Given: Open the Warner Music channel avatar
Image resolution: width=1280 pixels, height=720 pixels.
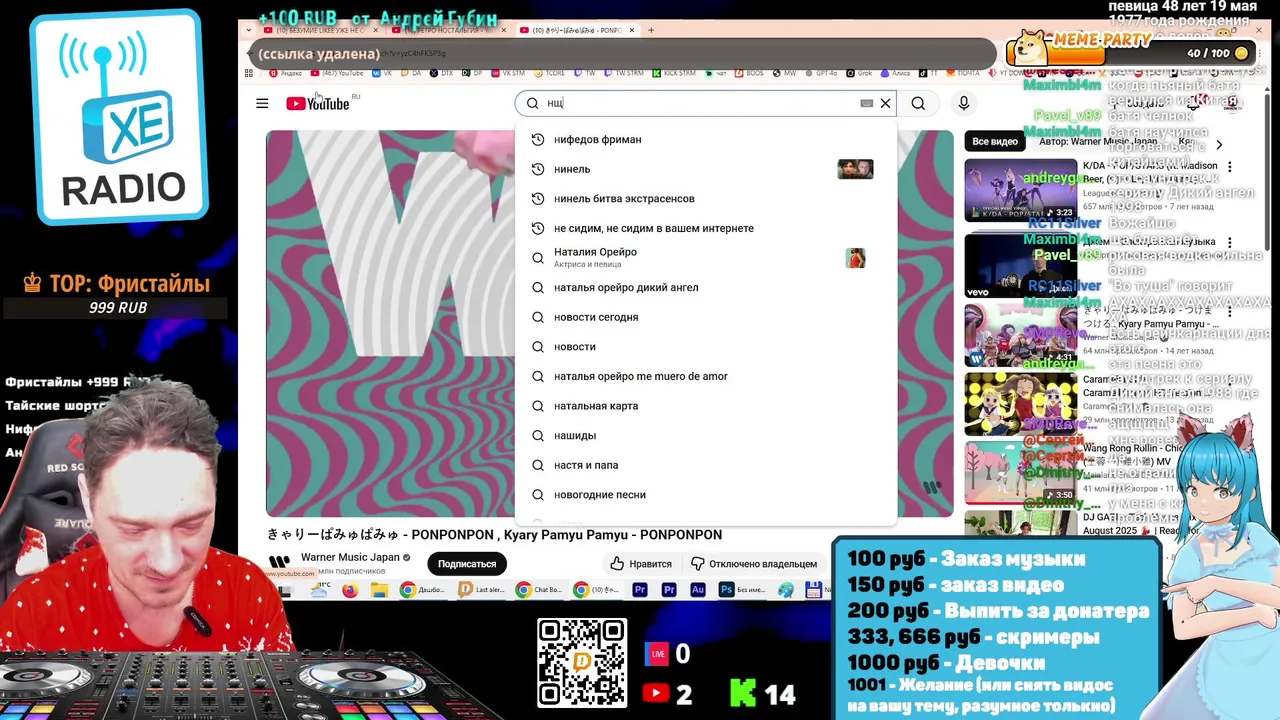Looking at the screenshot, I should click(x=280, y=563).
